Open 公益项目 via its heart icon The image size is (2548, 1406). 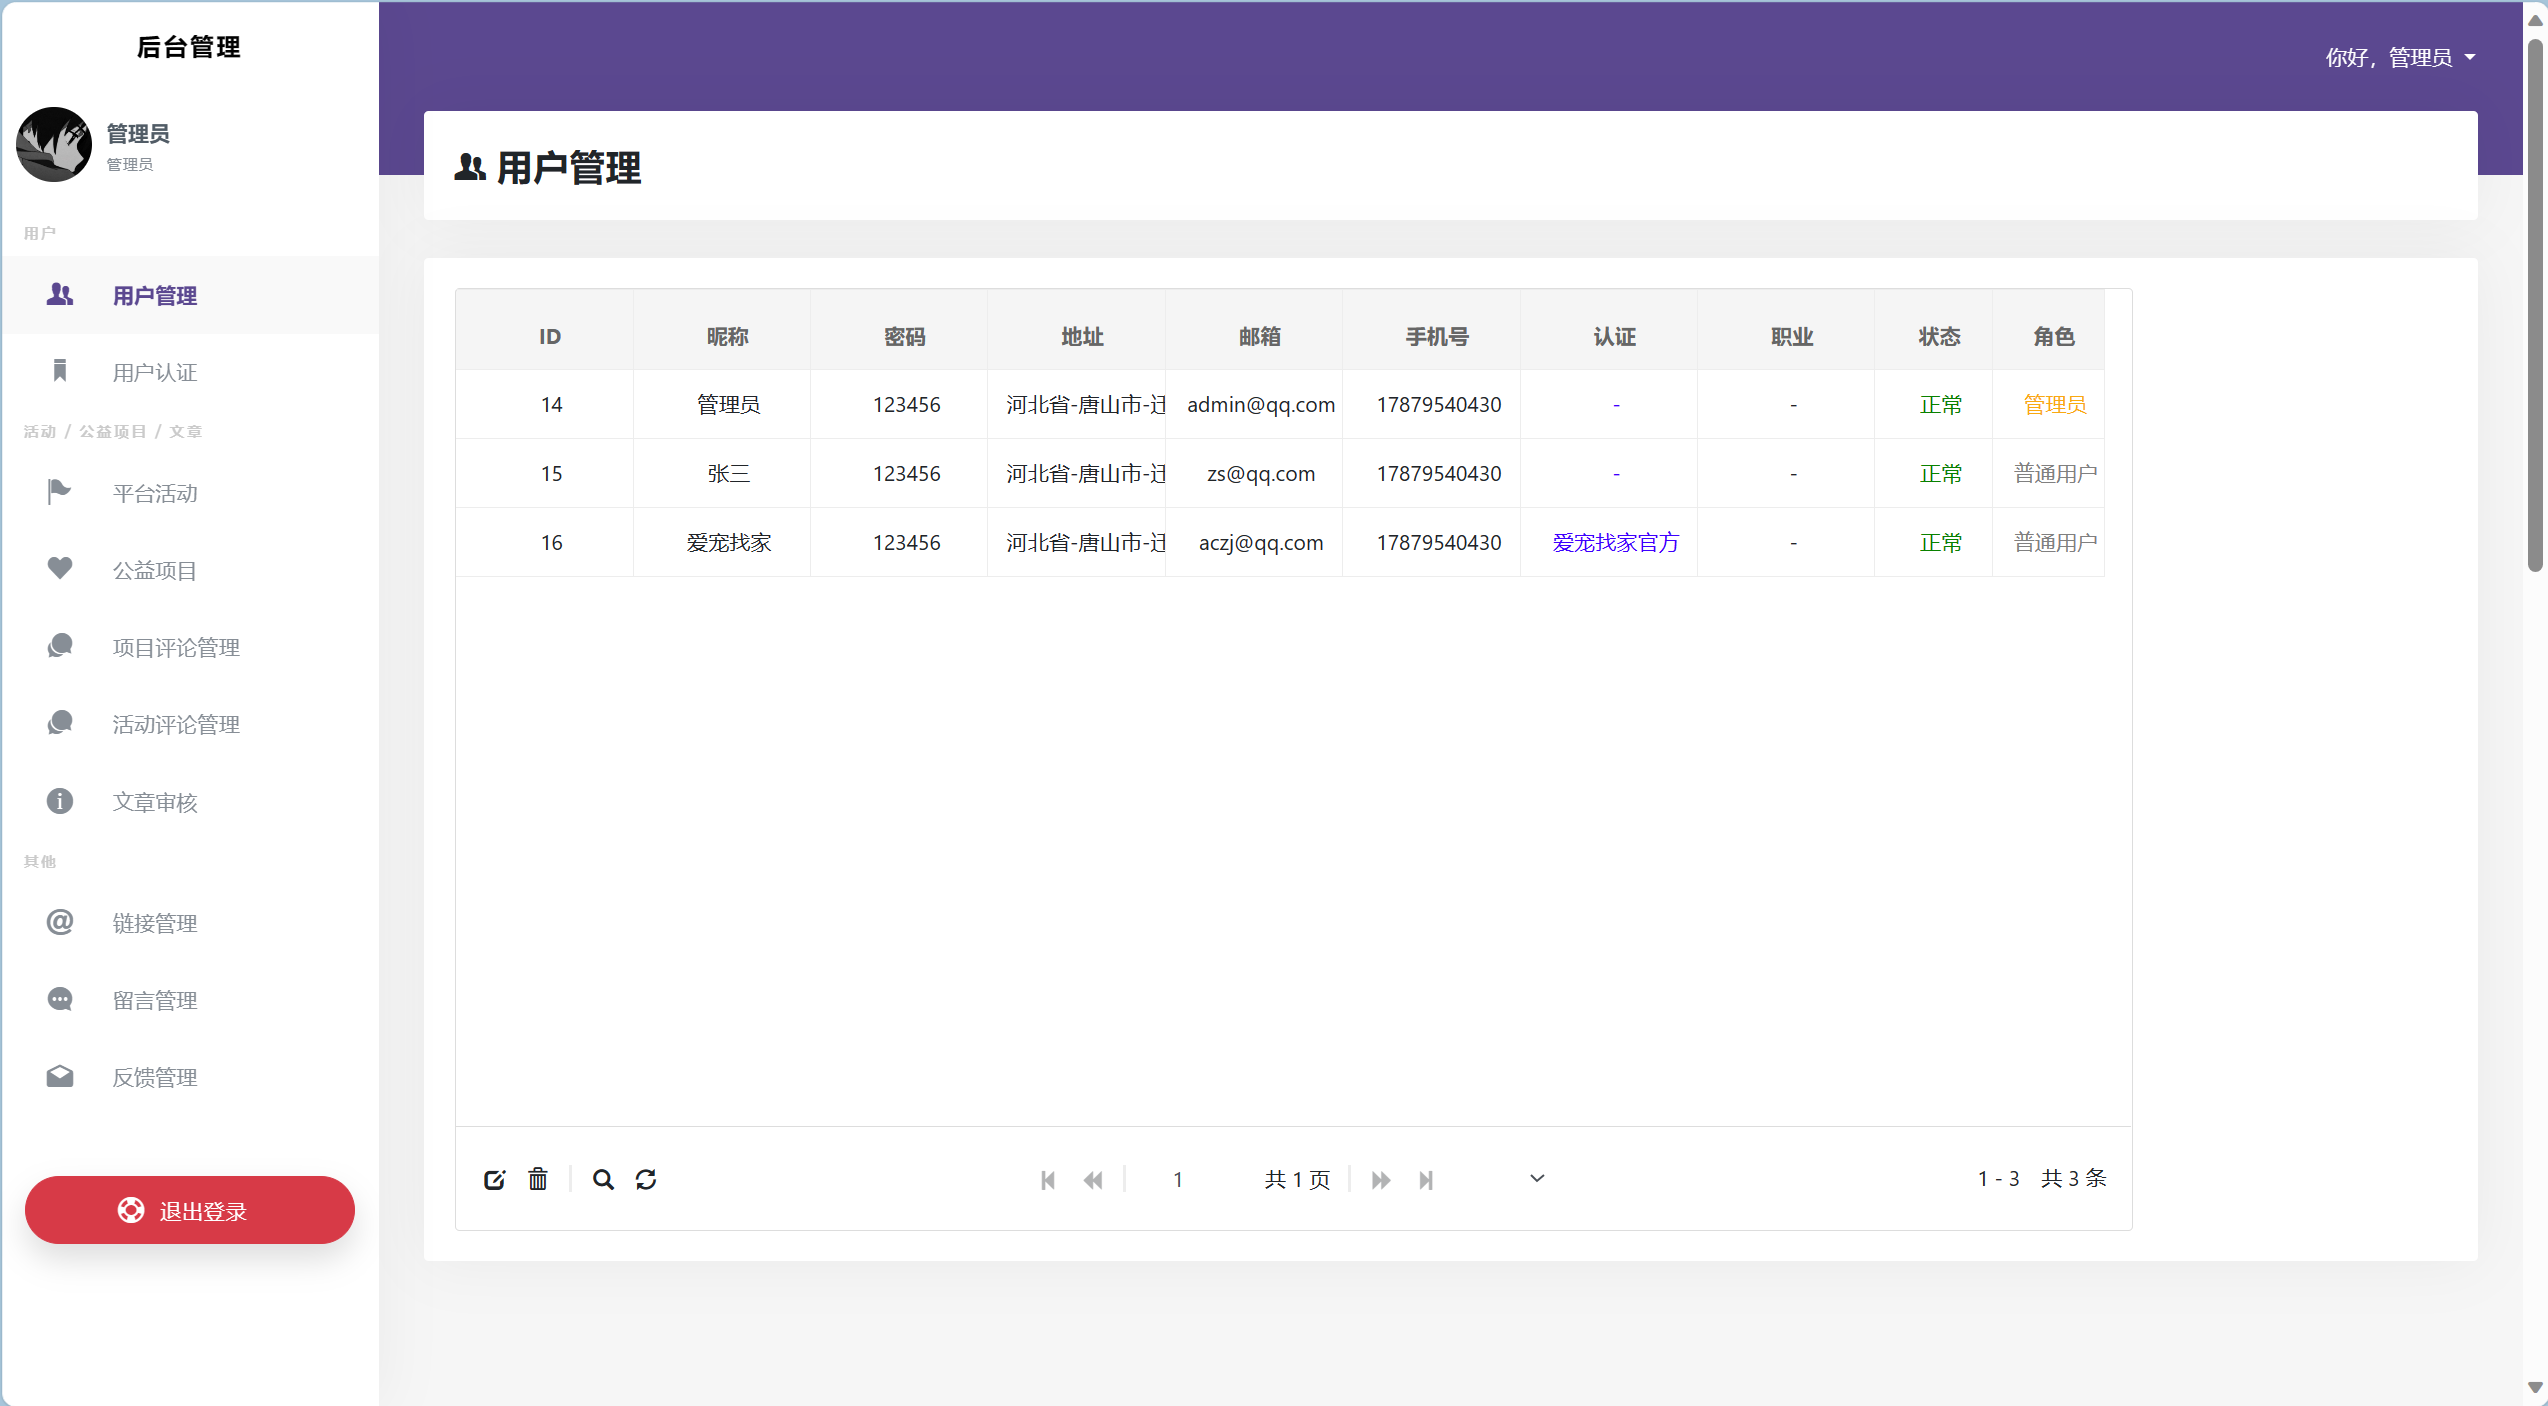click(59, 569)
